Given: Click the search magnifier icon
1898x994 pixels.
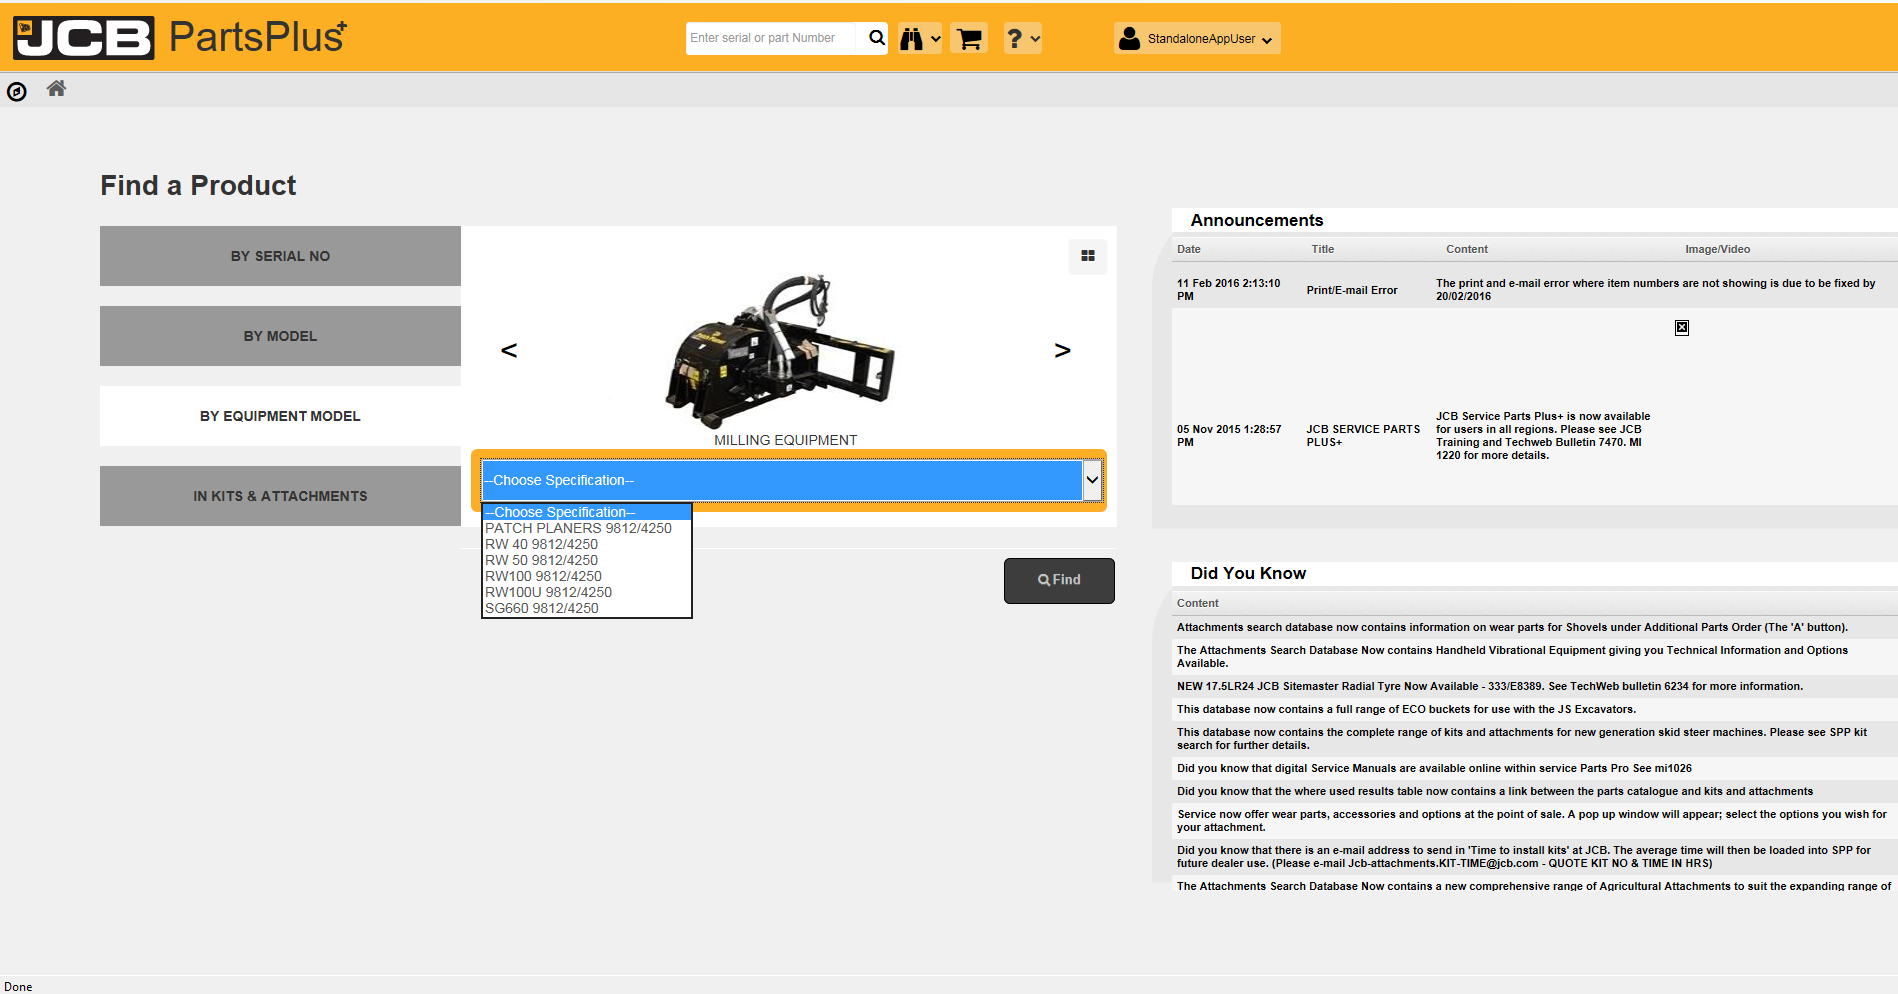Looking at the screenshot, I should click(876, 38).
